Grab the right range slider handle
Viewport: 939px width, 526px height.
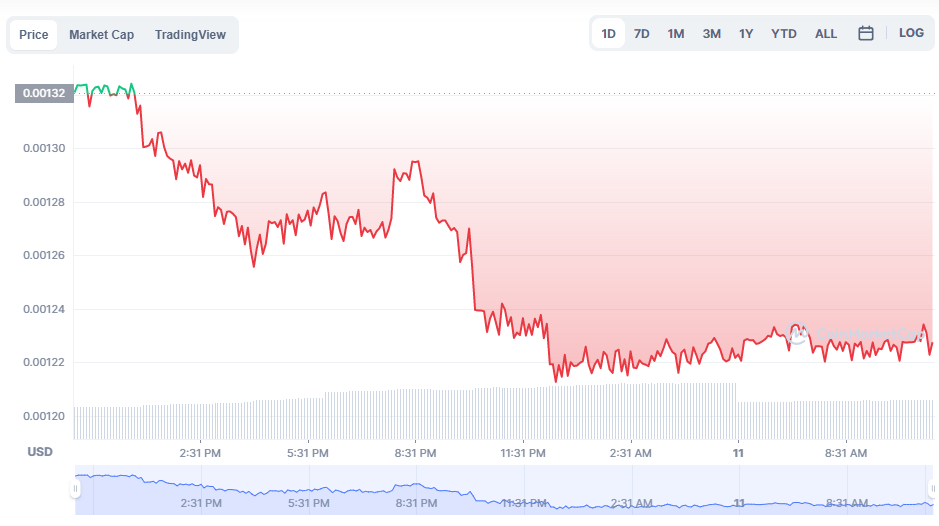932,489
